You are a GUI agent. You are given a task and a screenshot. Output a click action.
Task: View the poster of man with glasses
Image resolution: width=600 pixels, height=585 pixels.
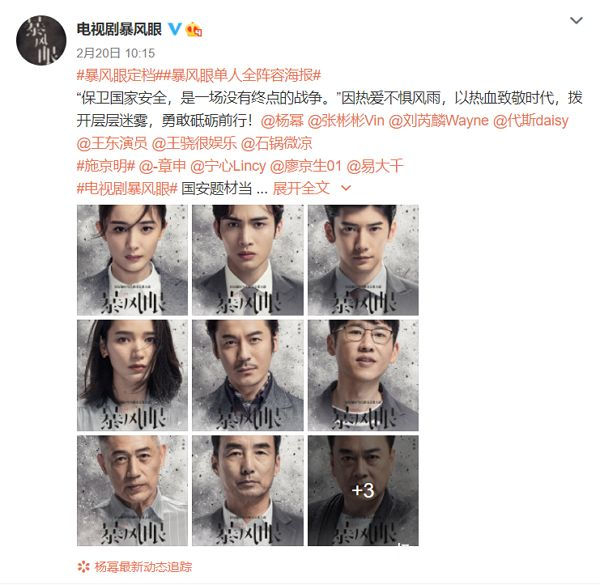(x=363, y=375)
